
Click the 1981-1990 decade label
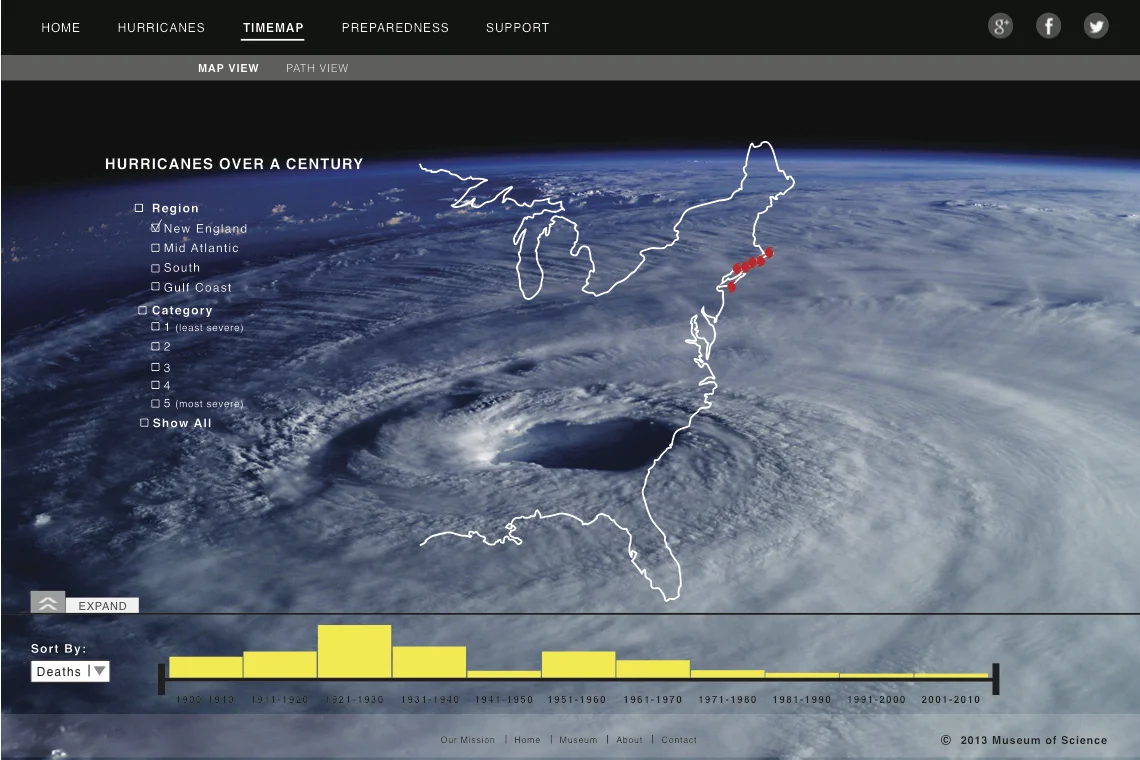[x=802, y=700]
